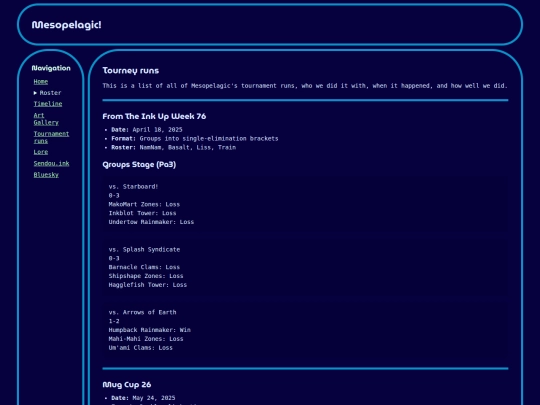Click the vs. Starboard! match block
The height and width of the screenshot is (405, 540).
[151, 204]
